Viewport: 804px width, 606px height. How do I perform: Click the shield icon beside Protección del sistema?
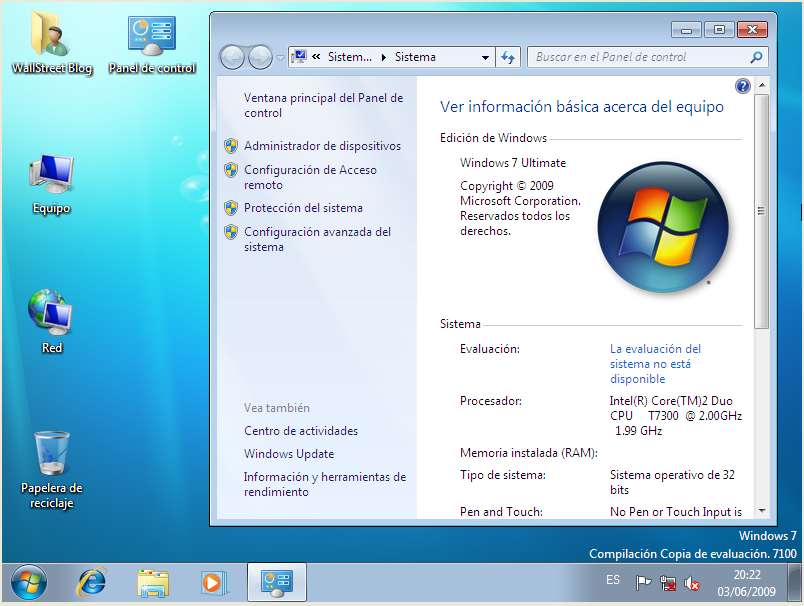pos(231,208)
